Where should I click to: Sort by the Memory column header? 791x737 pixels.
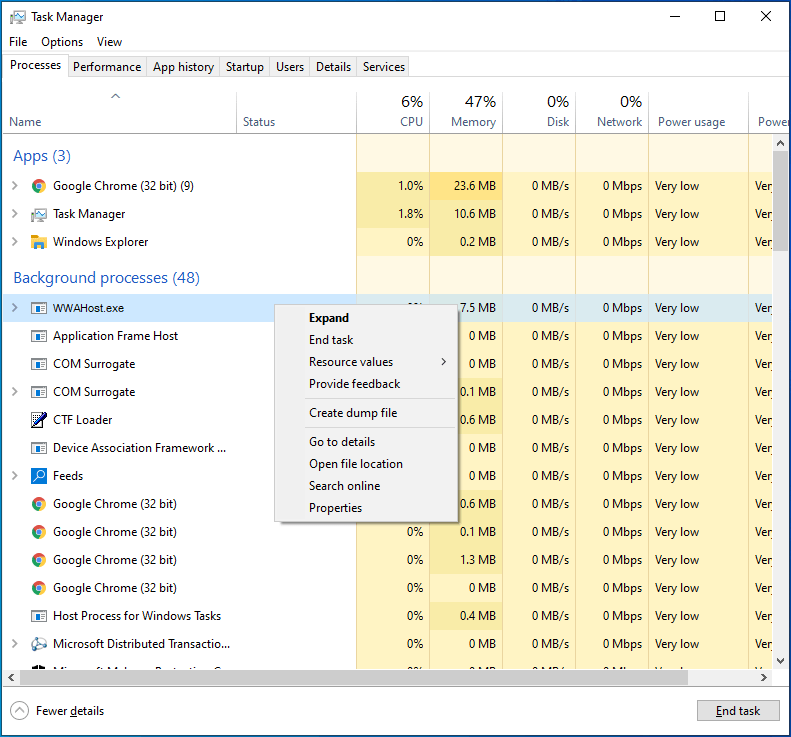(x=467, y=111)
